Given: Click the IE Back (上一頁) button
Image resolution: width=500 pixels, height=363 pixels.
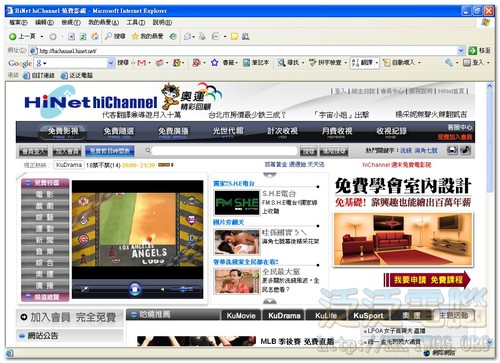Looking at the screenshot, I should 22,36.
